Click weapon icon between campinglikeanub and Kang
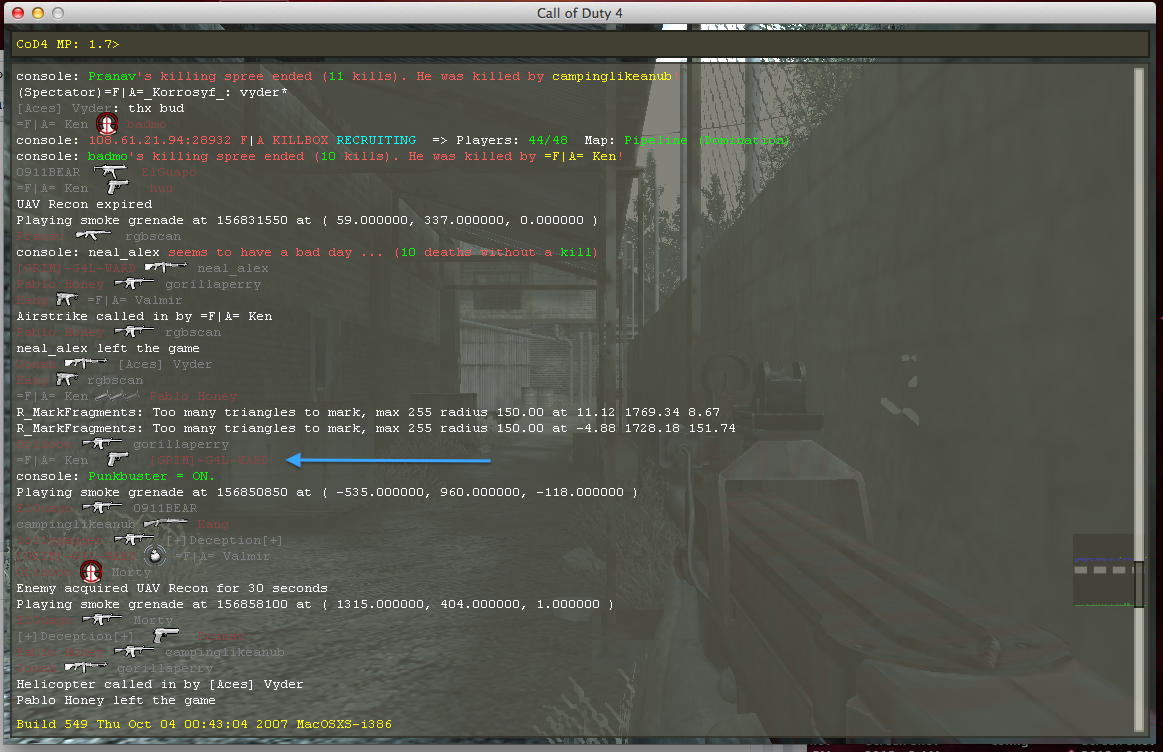 click(165, 523)
